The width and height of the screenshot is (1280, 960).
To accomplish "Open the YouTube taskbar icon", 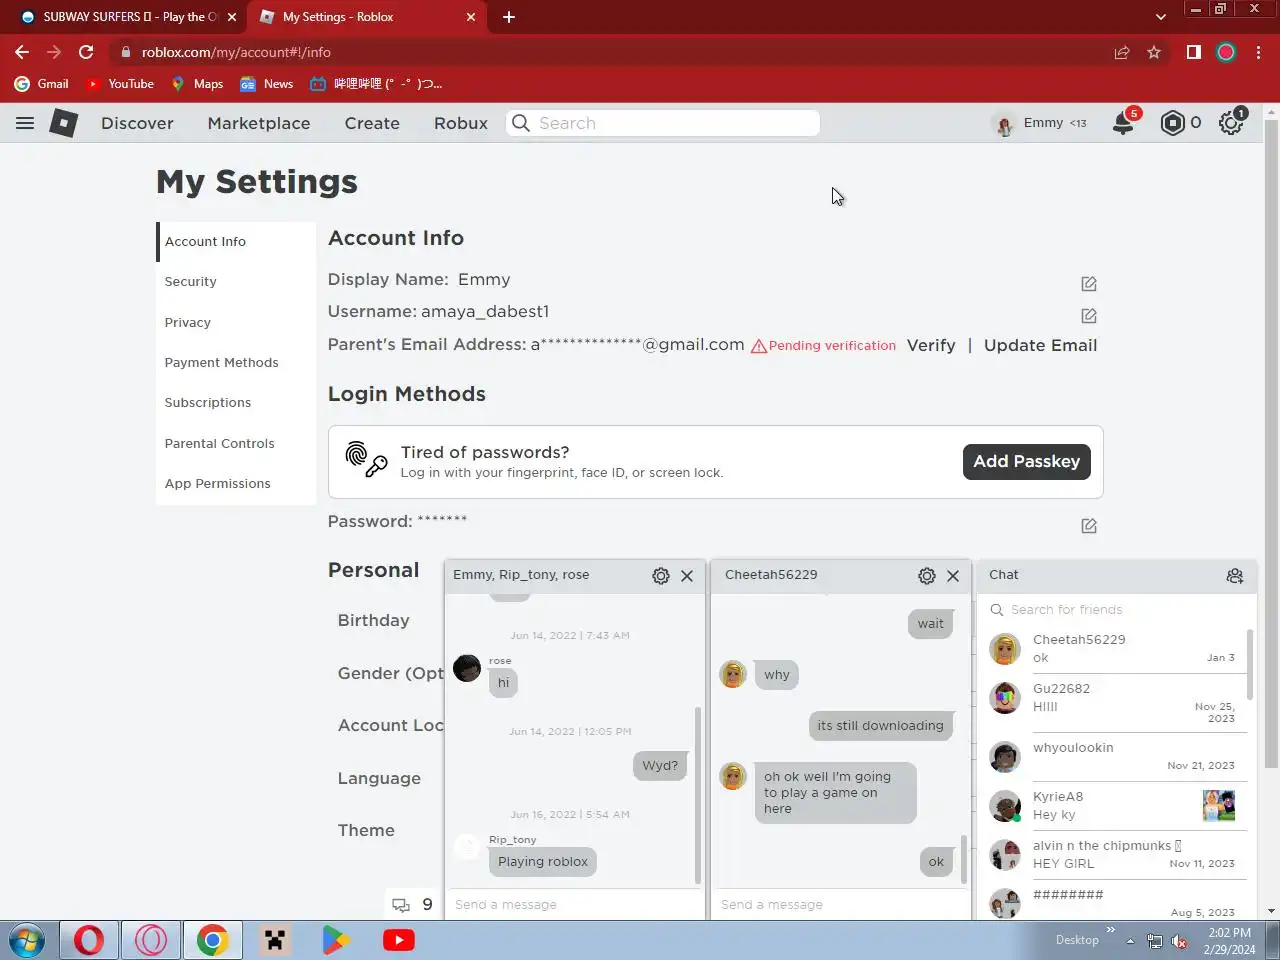I will [398, 940].
